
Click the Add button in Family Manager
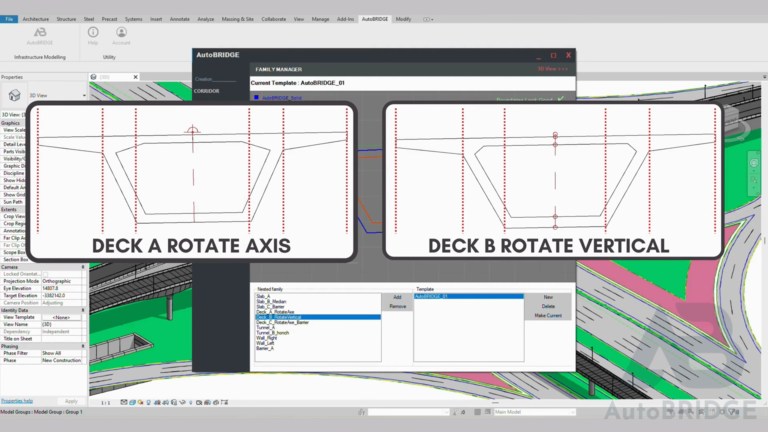point(397,297)
